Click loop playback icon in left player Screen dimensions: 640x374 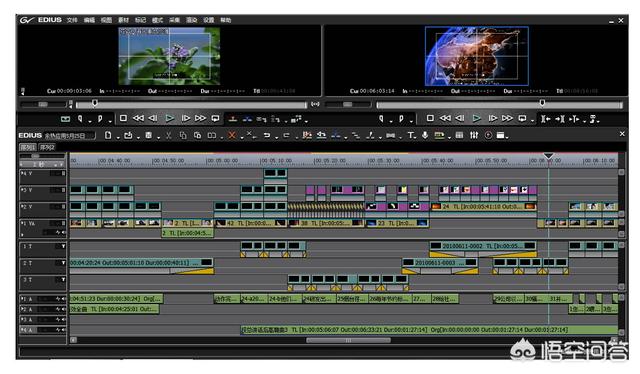pos(215,118)
